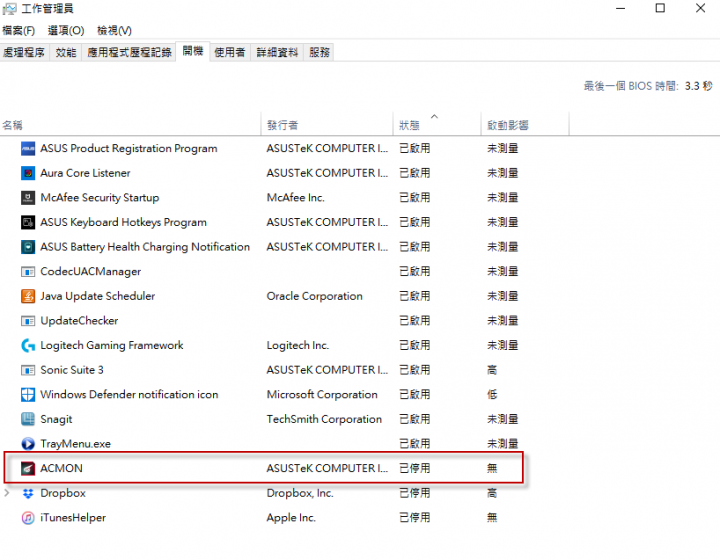Click the Snagit icon
The image size is (720, 560).
pos(28,419)
